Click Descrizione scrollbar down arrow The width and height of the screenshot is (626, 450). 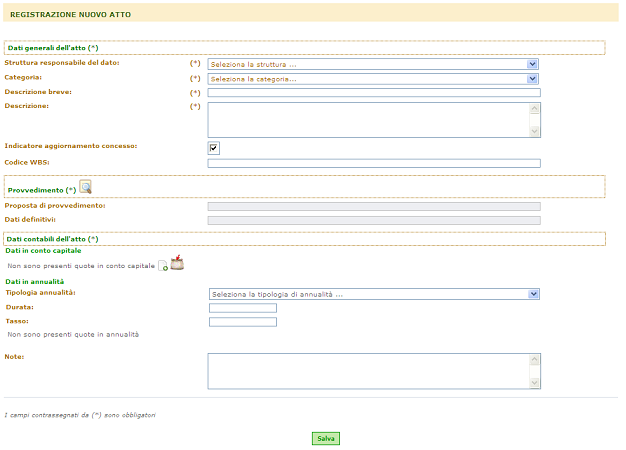coord(535,131)
